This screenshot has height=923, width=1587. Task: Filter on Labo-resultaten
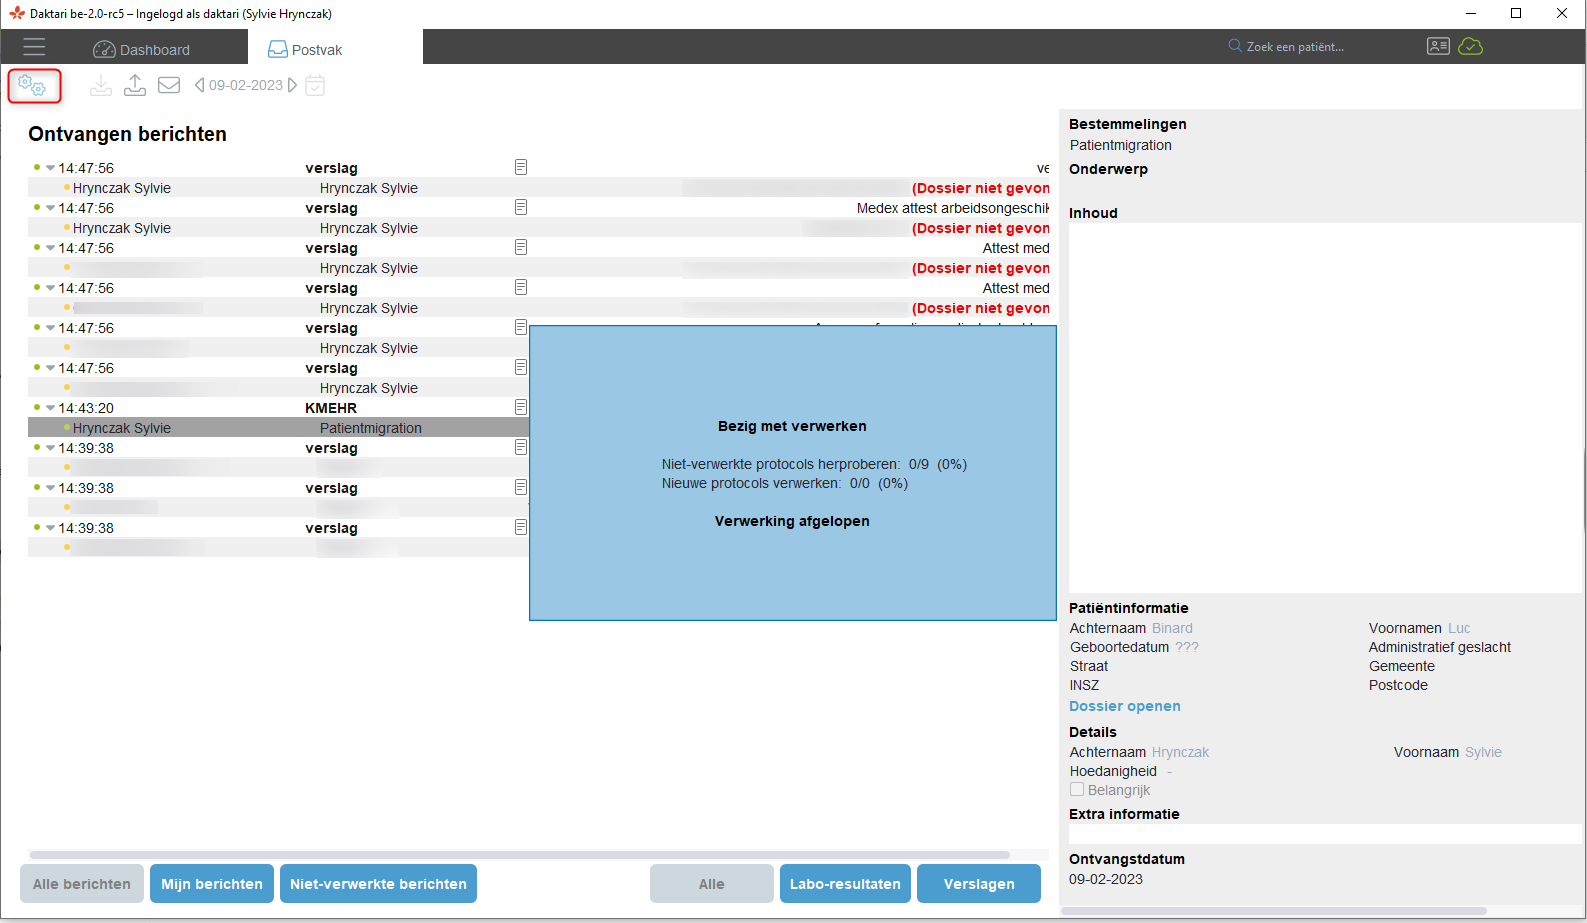tap(845, 884)
